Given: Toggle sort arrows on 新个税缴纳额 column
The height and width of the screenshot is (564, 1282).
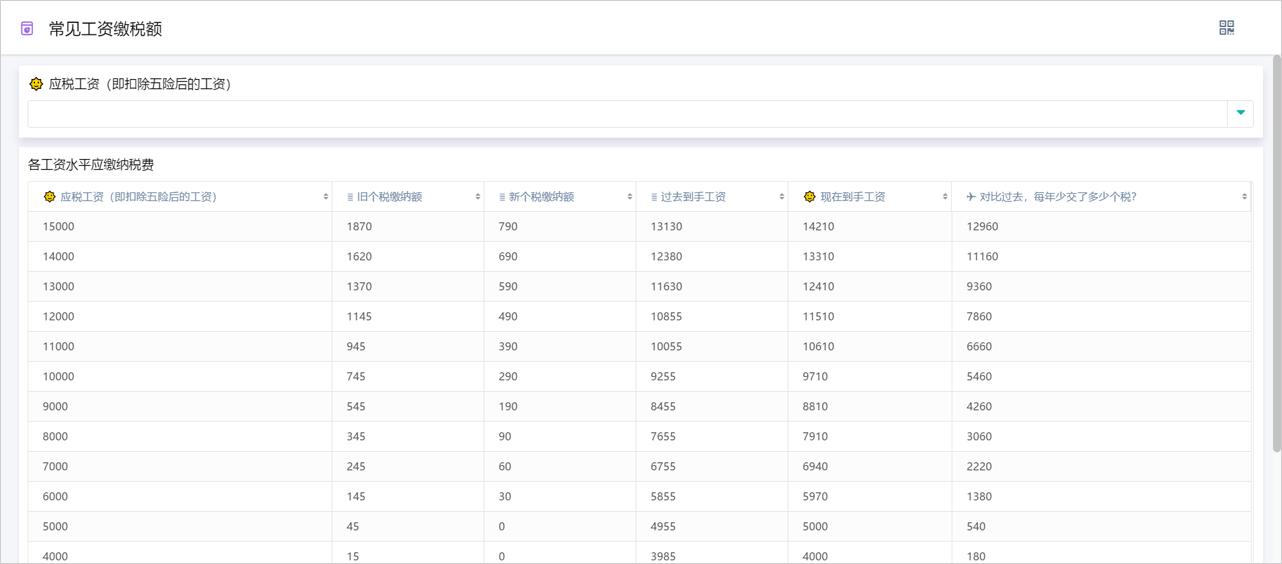Looking at the screenshot, I should [630, 197].
